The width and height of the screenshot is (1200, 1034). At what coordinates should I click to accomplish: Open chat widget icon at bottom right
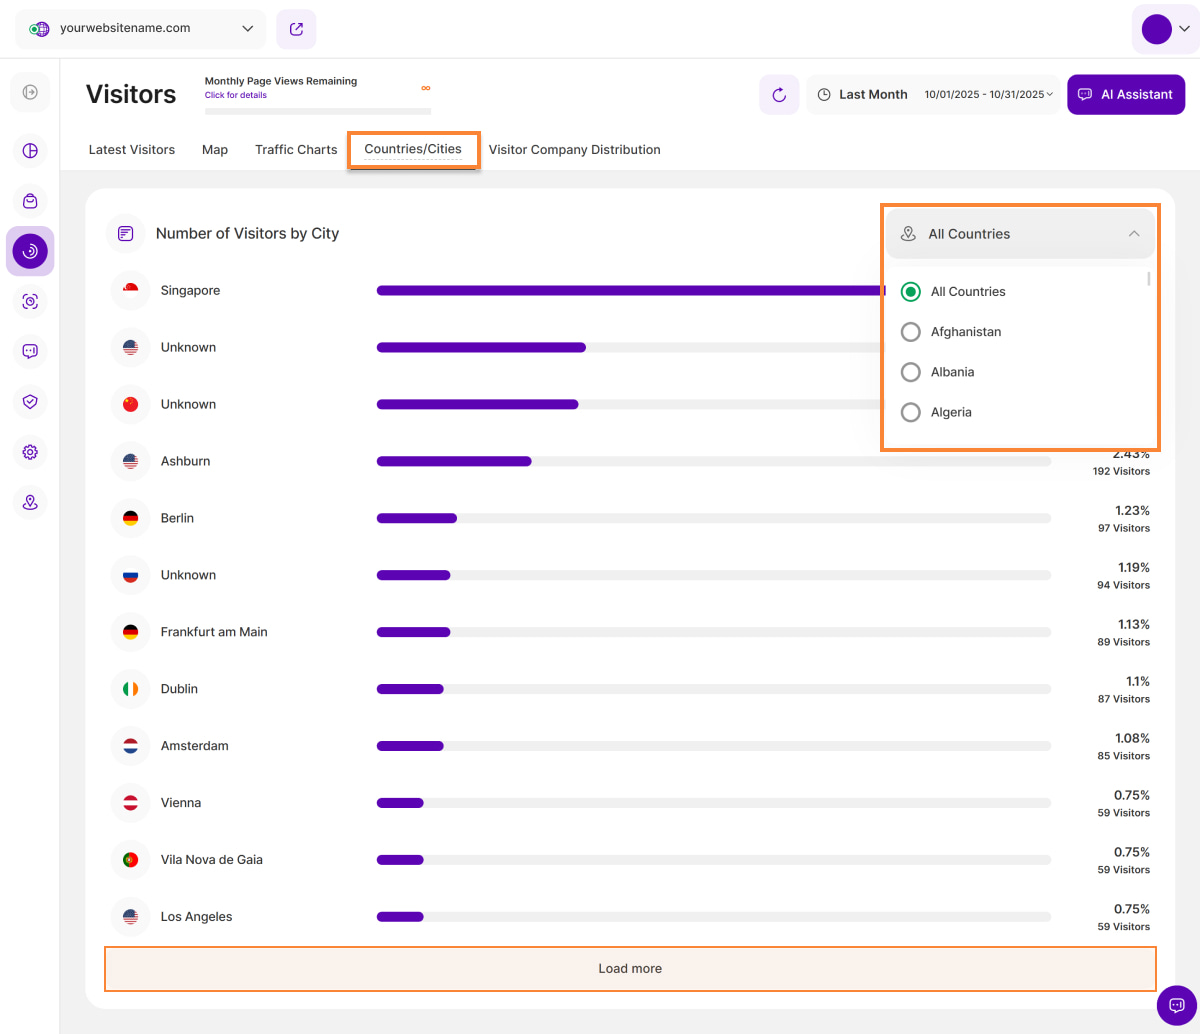[1176, 1005]
